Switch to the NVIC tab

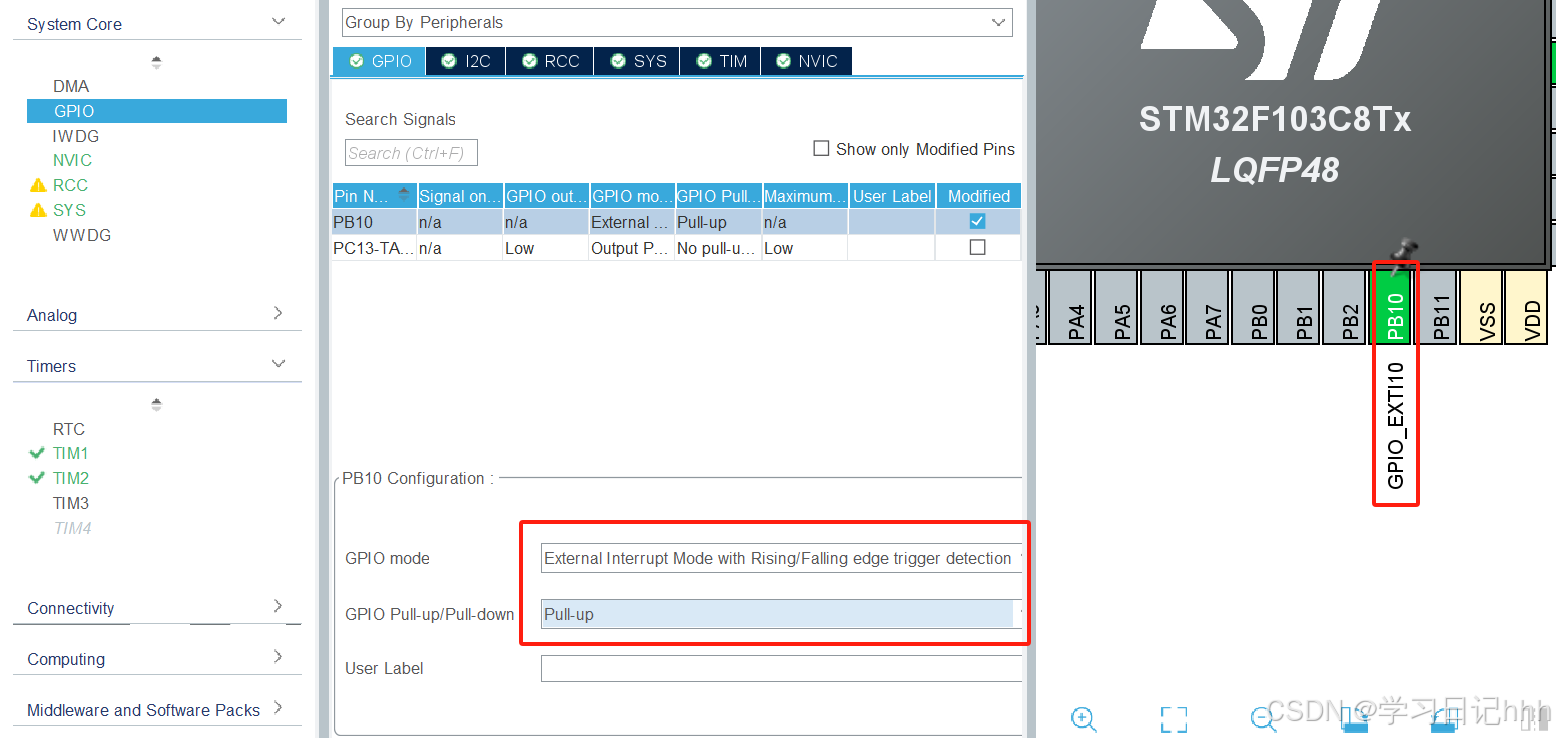806,61
